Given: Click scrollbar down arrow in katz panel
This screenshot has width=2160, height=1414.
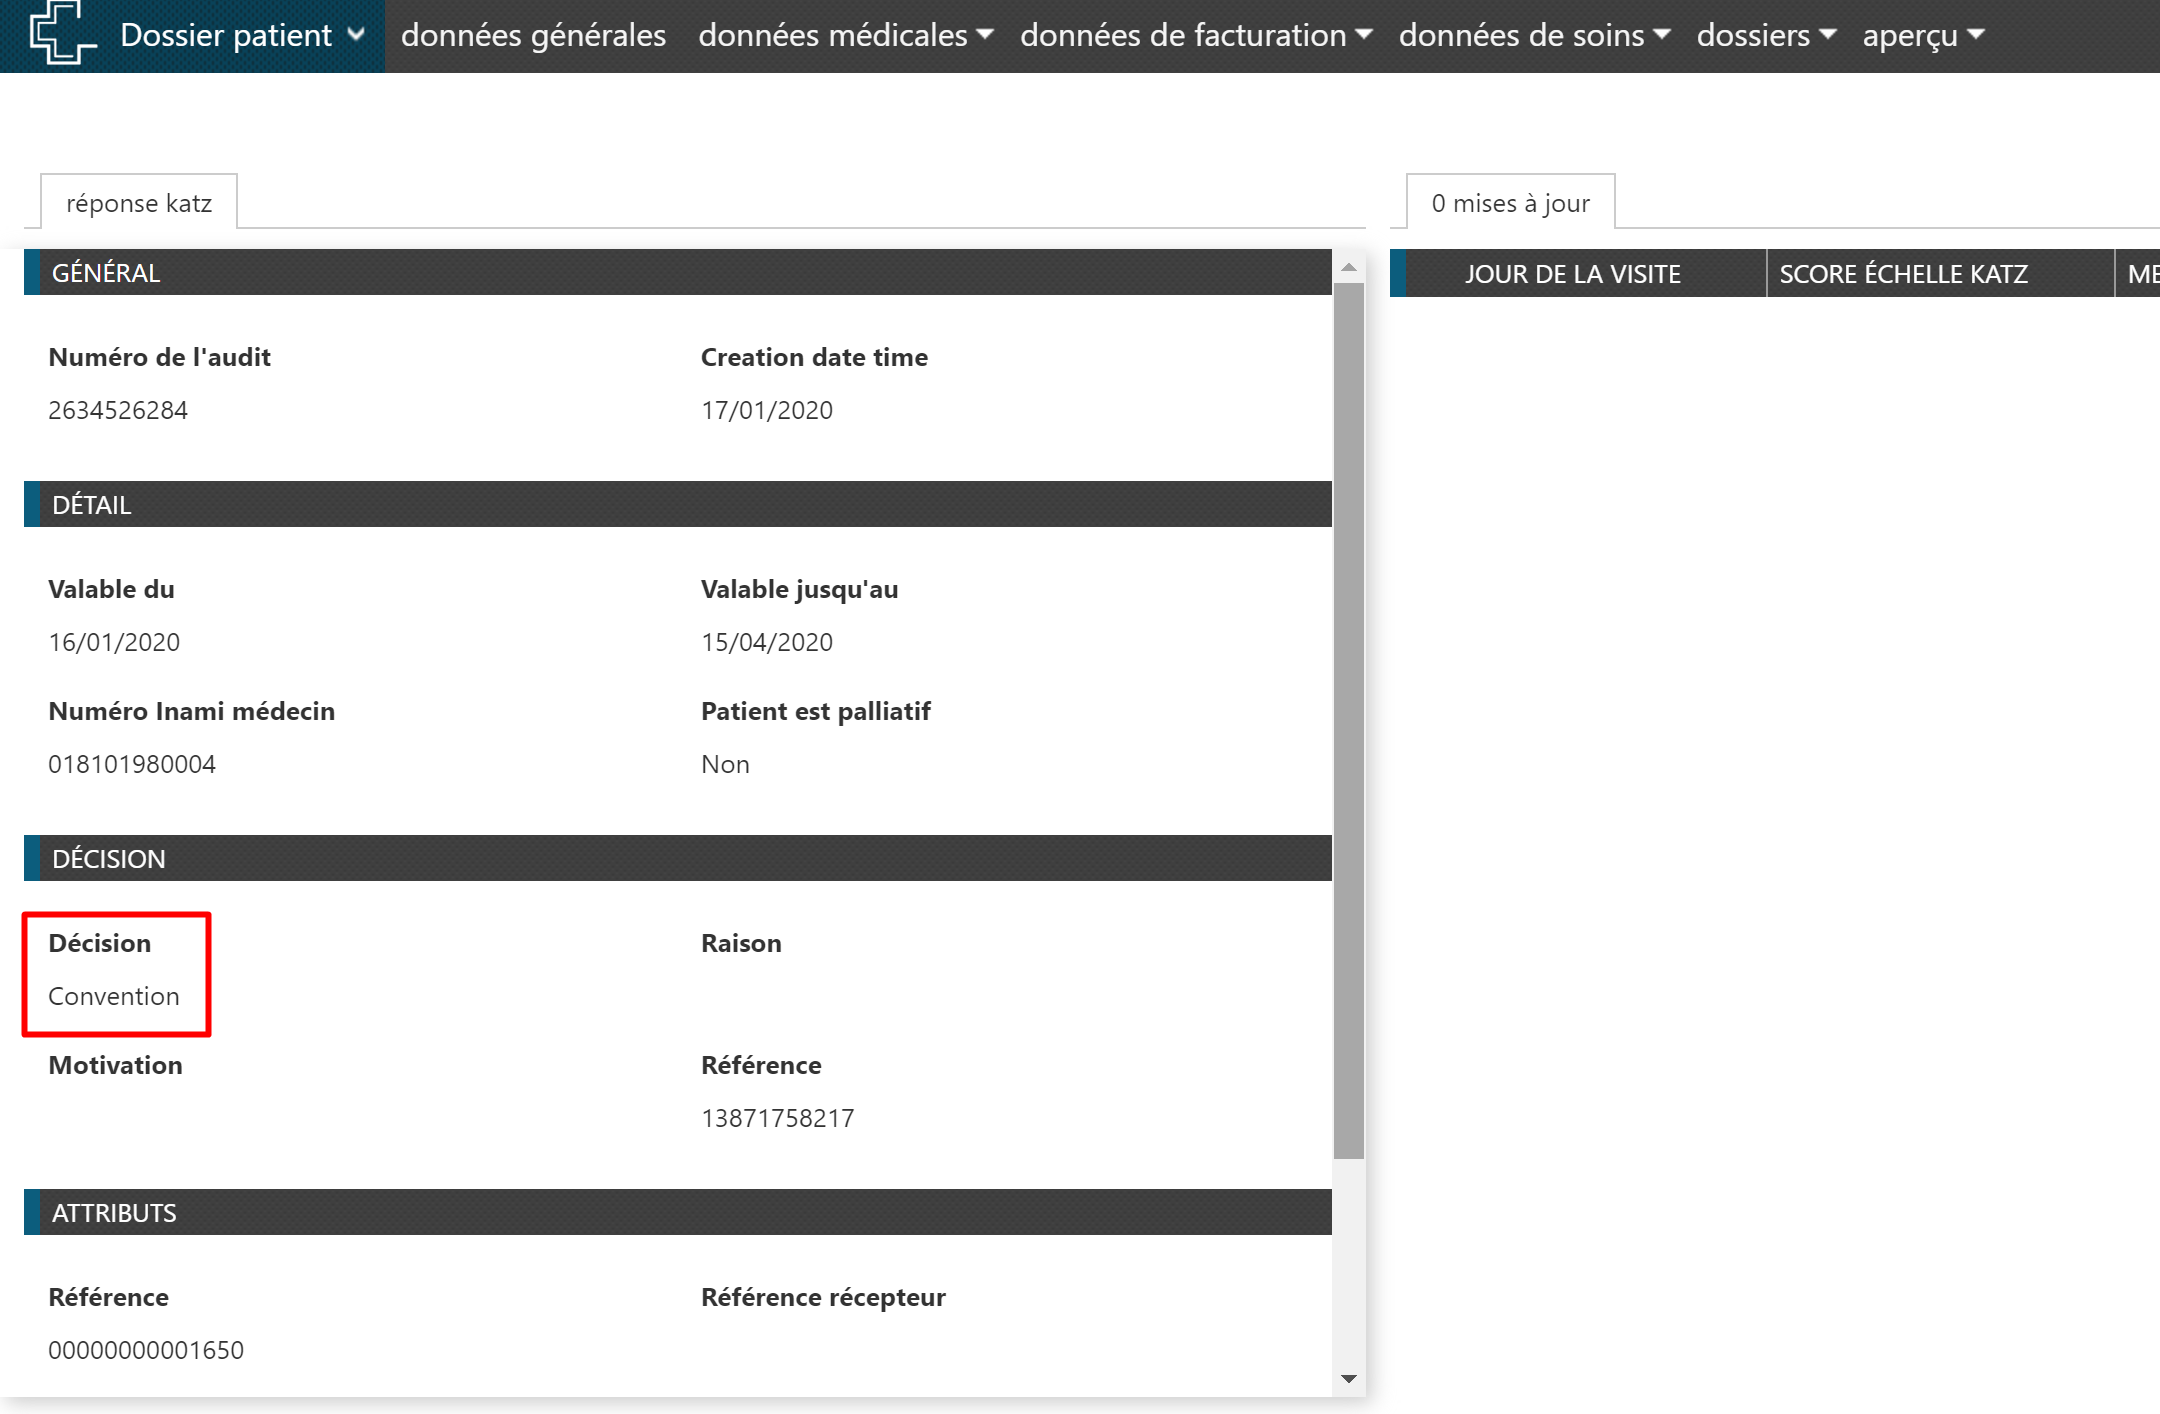Looking at the screenshot, I should 1349,1379.
